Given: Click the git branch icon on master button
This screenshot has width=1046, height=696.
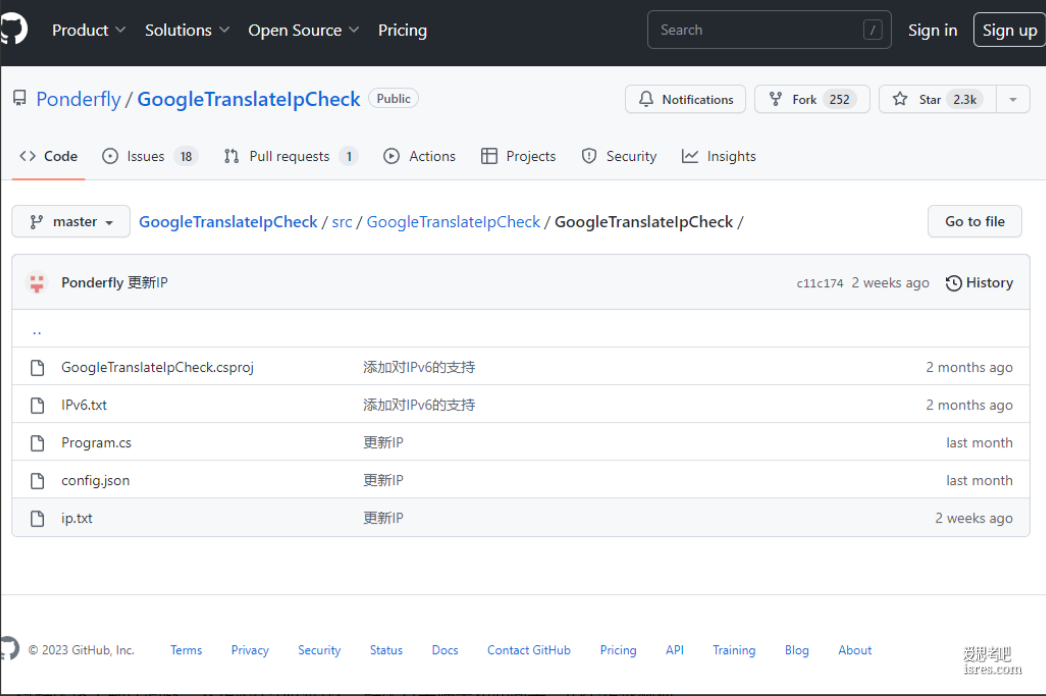Looking at the screenshot, I should click(x=37, y=222).
